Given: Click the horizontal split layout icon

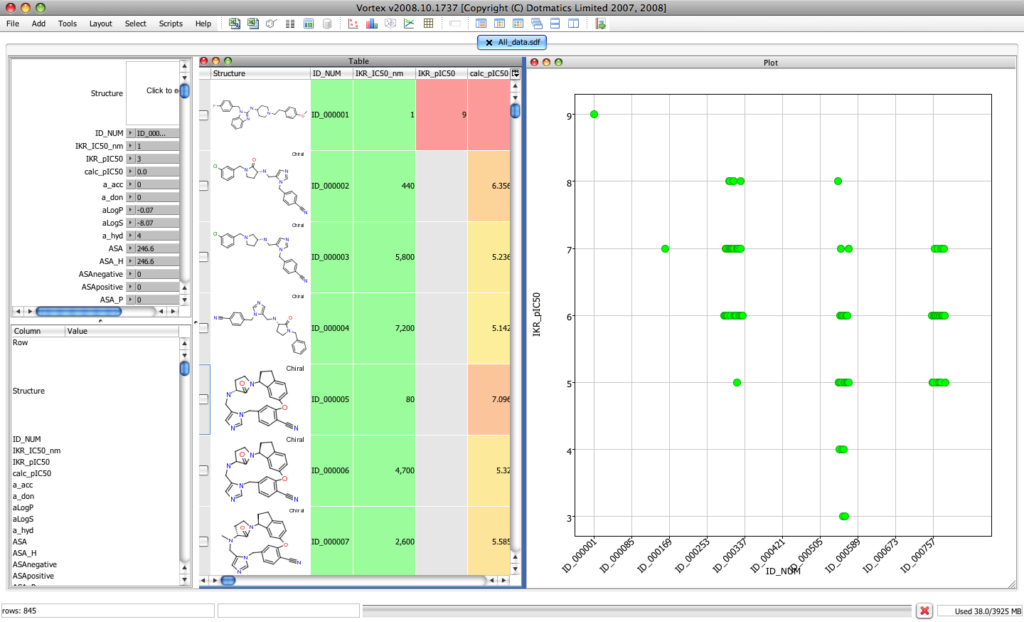Looking at the screenshot, I should pos(555,24).
